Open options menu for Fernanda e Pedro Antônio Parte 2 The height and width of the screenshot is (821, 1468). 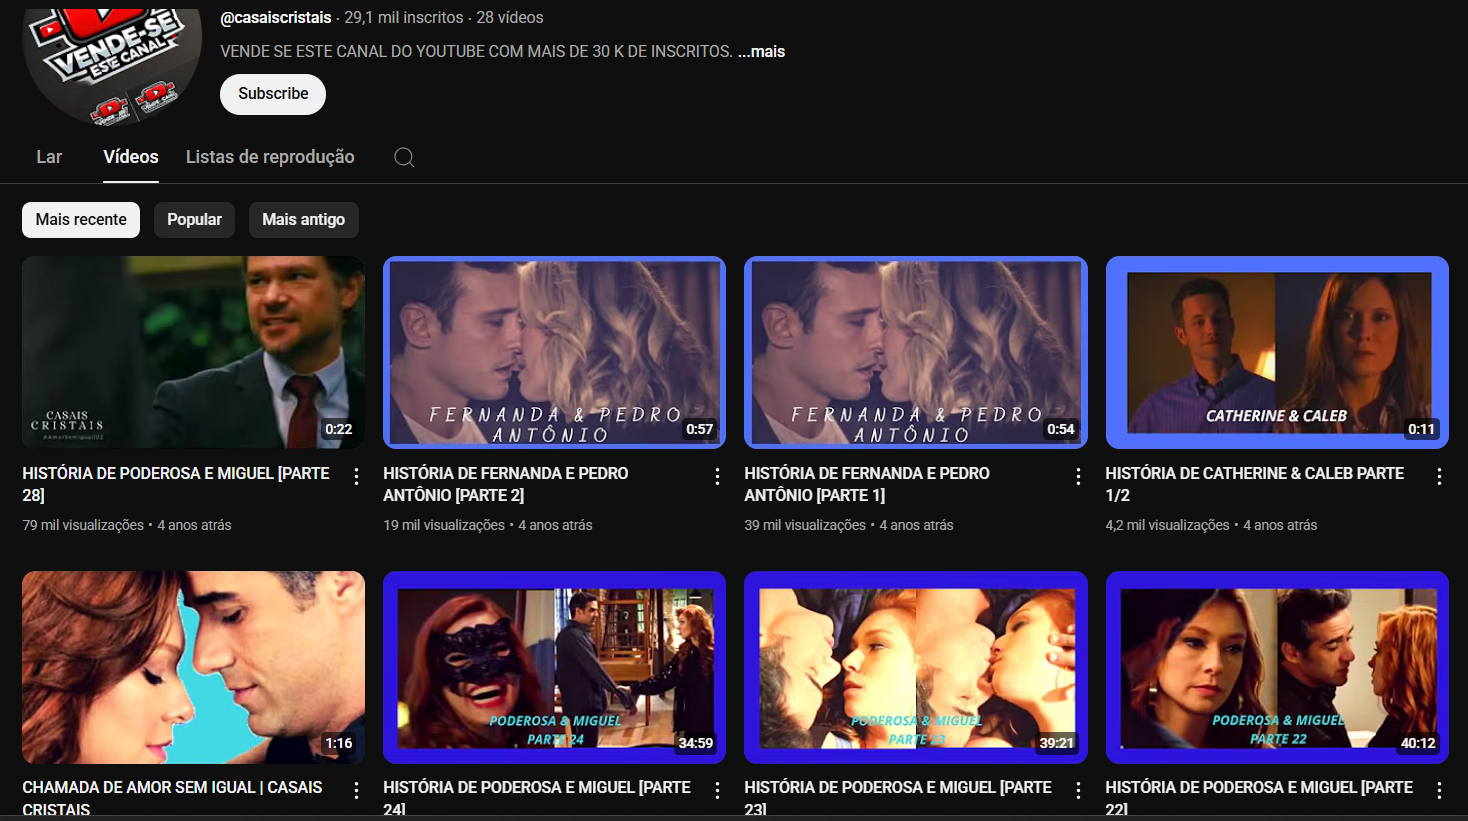[717, 477]
